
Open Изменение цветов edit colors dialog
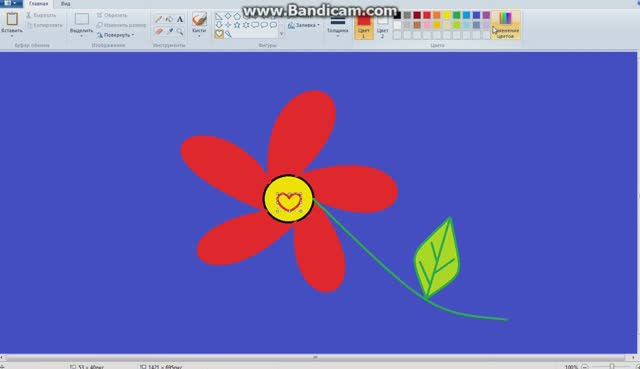point(505,25)
